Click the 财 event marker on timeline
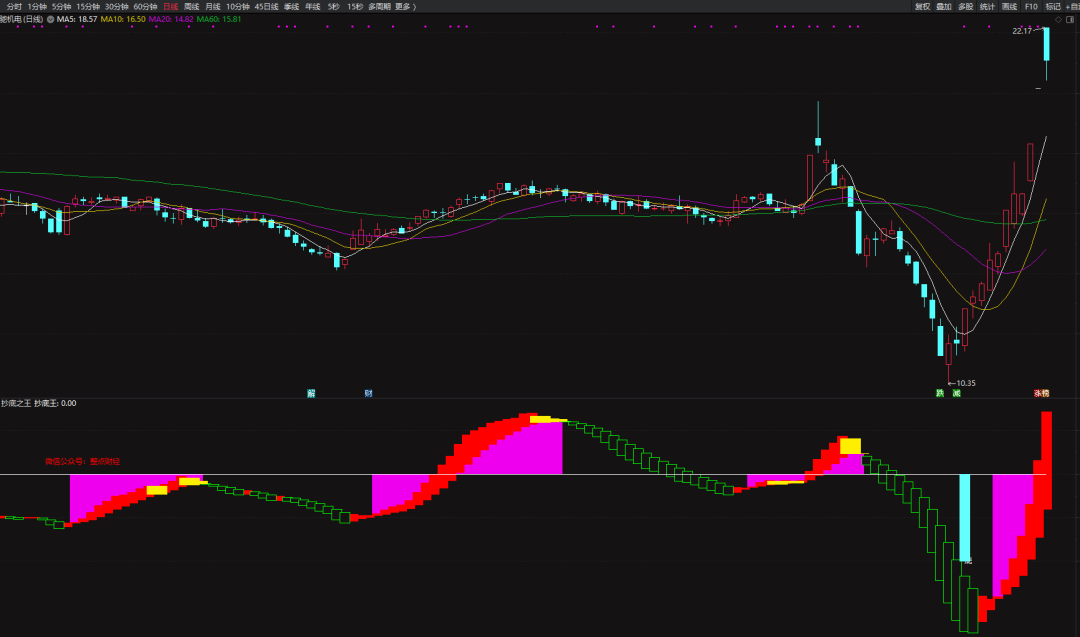Screen dimensions: 1080x637 point(368,393)
